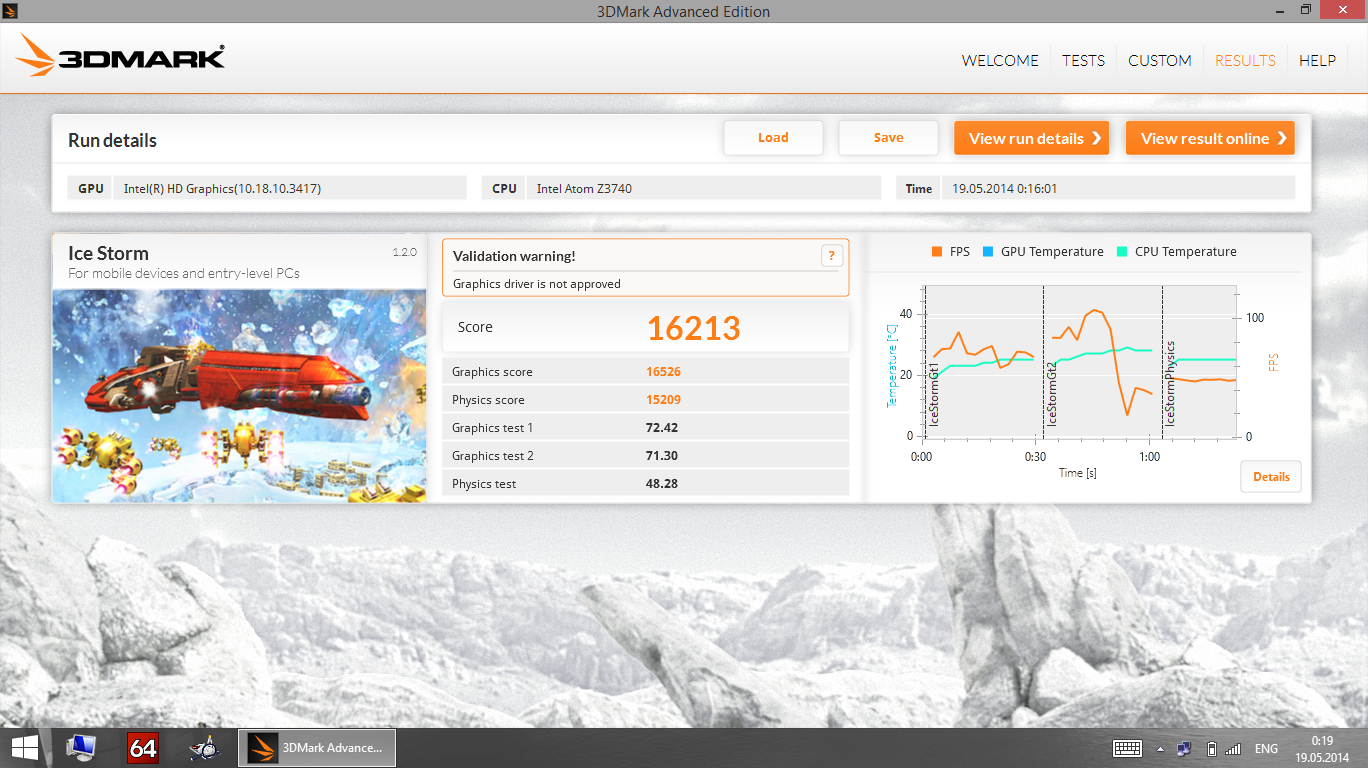This screenshot has height=768, width=1368.
Task: Select the IceStormPhysics marker on the chart
Action: 1170,385
